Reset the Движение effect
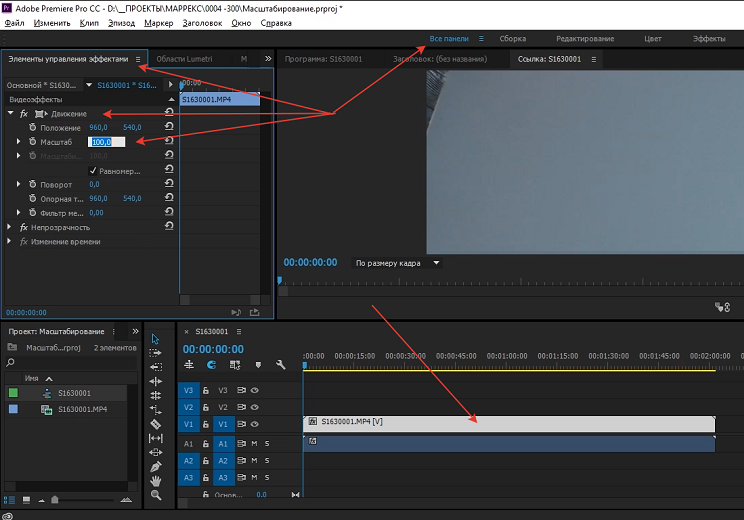 [169, 112]
